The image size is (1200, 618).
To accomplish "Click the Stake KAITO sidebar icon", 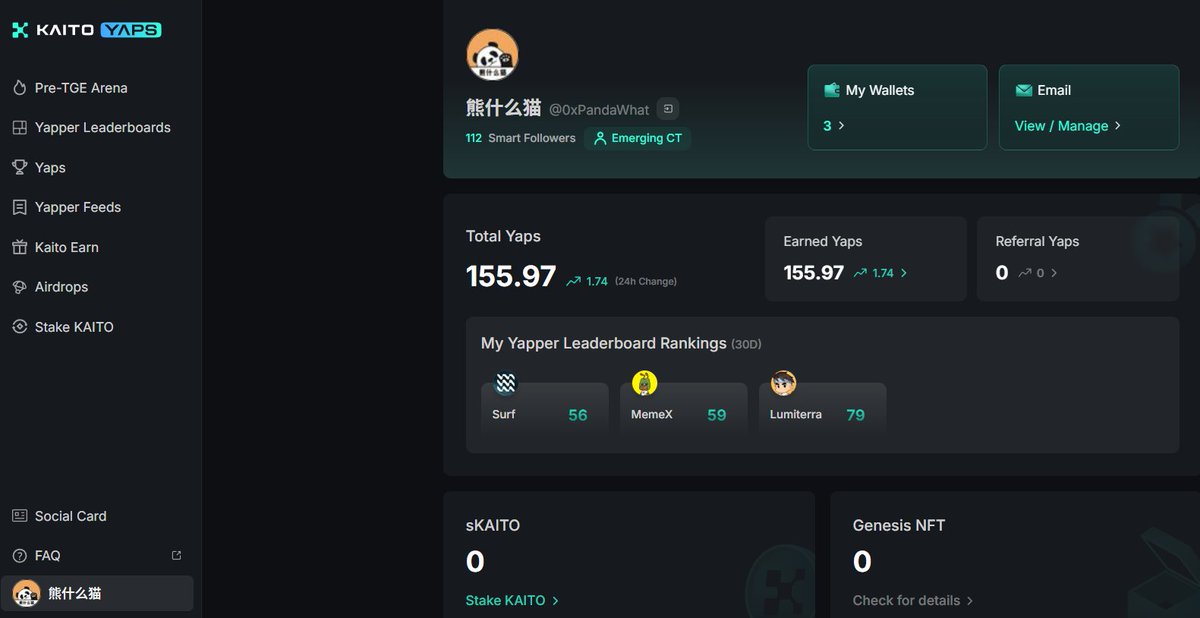I will click(x=19, y=327).
